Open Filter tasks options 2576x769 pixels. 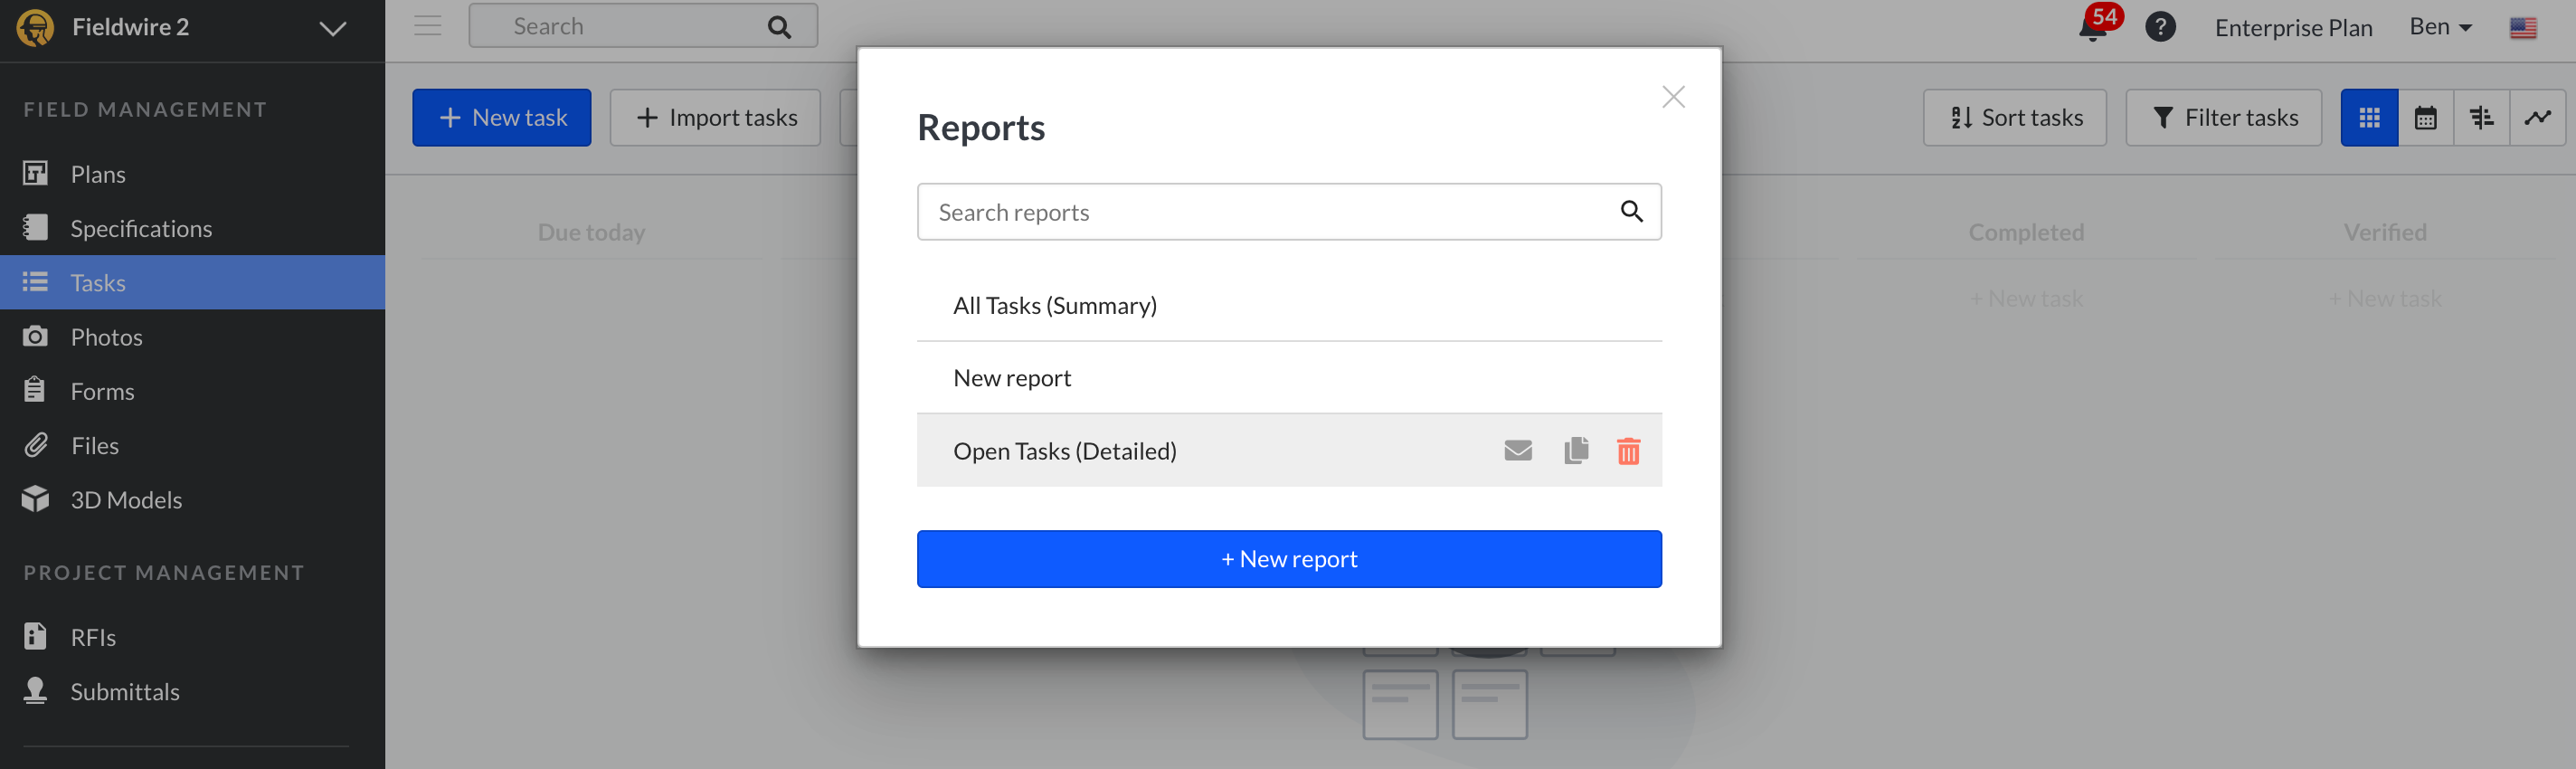[2223, 118]
